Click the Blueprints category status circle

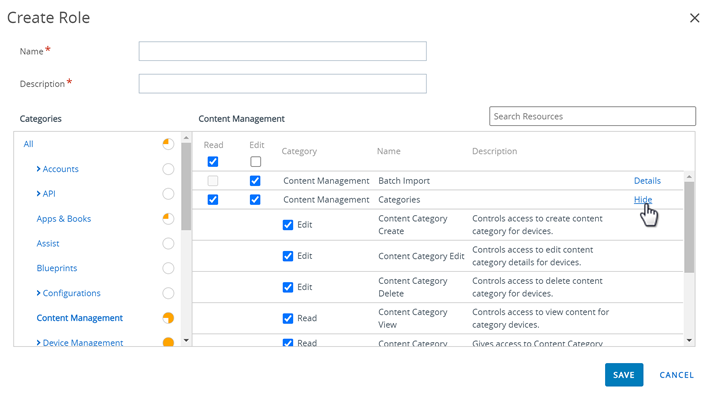(x=168, y=268)
